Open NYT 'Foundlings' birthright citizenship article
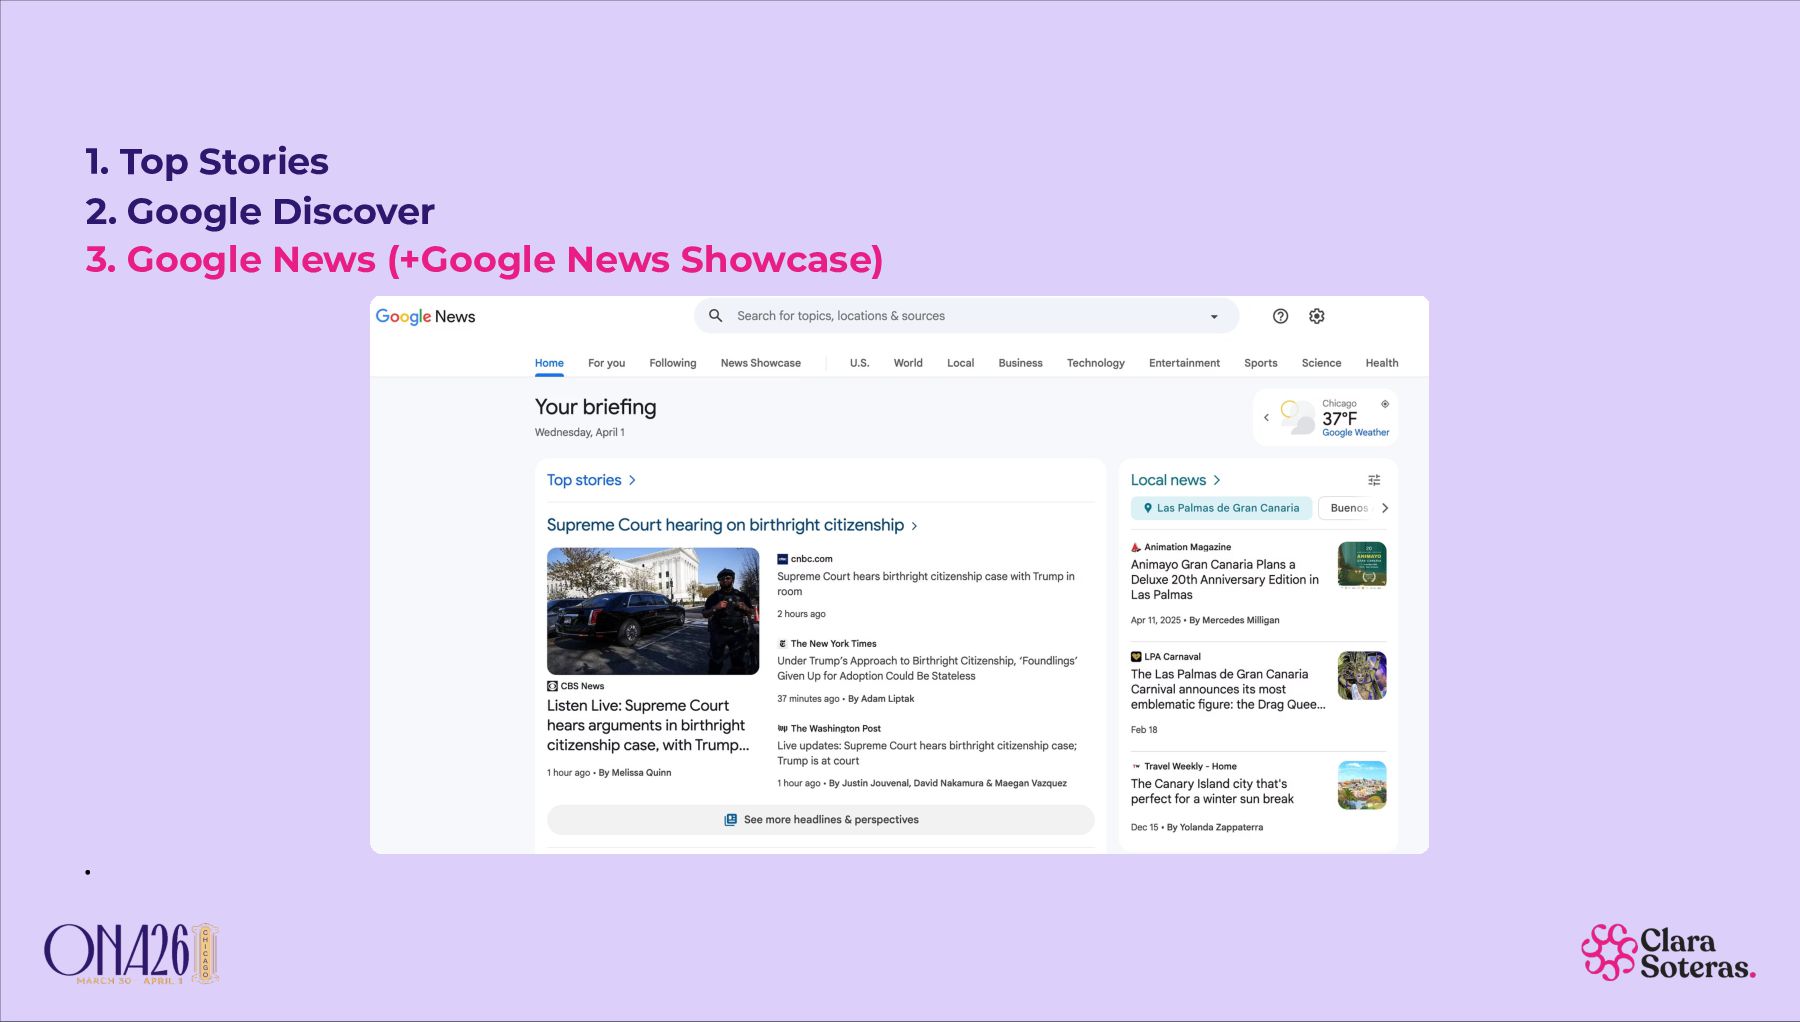This screenshot has height=1022, width=1800. coord(927,669)
